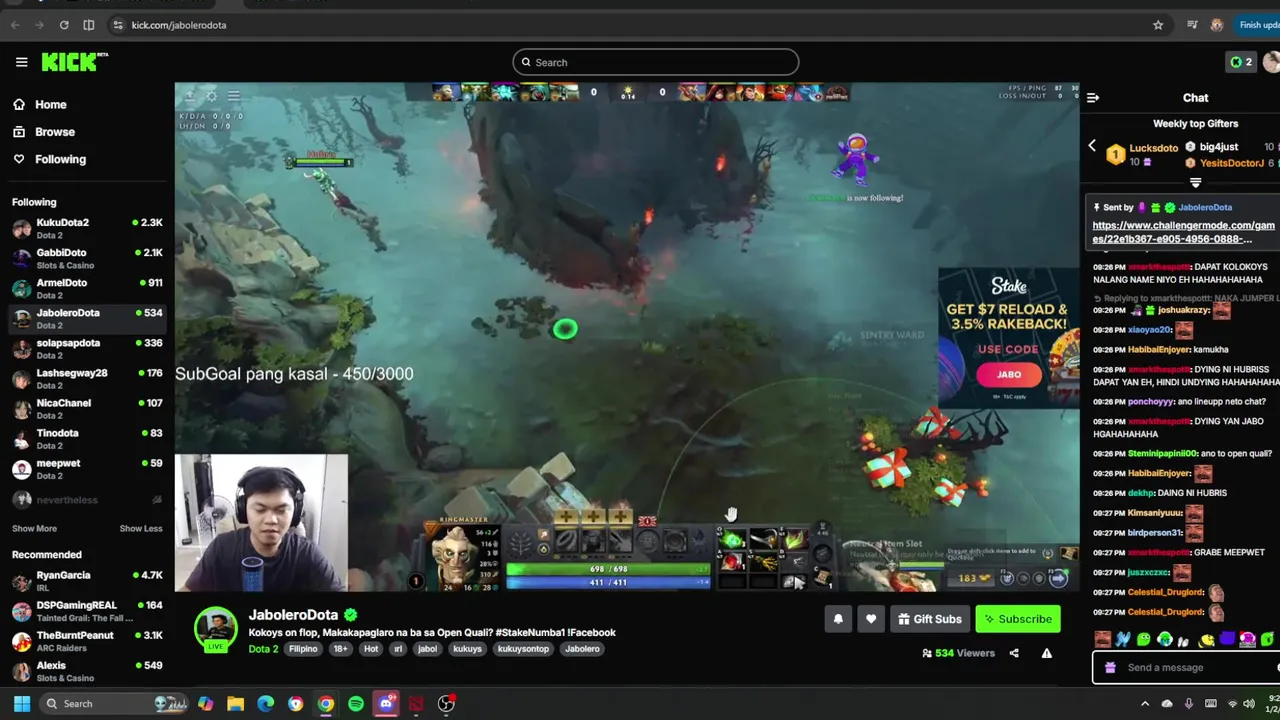Focus the Kick search field
The height and width of the screenshot is (720, 1280).
pos(656,62)
